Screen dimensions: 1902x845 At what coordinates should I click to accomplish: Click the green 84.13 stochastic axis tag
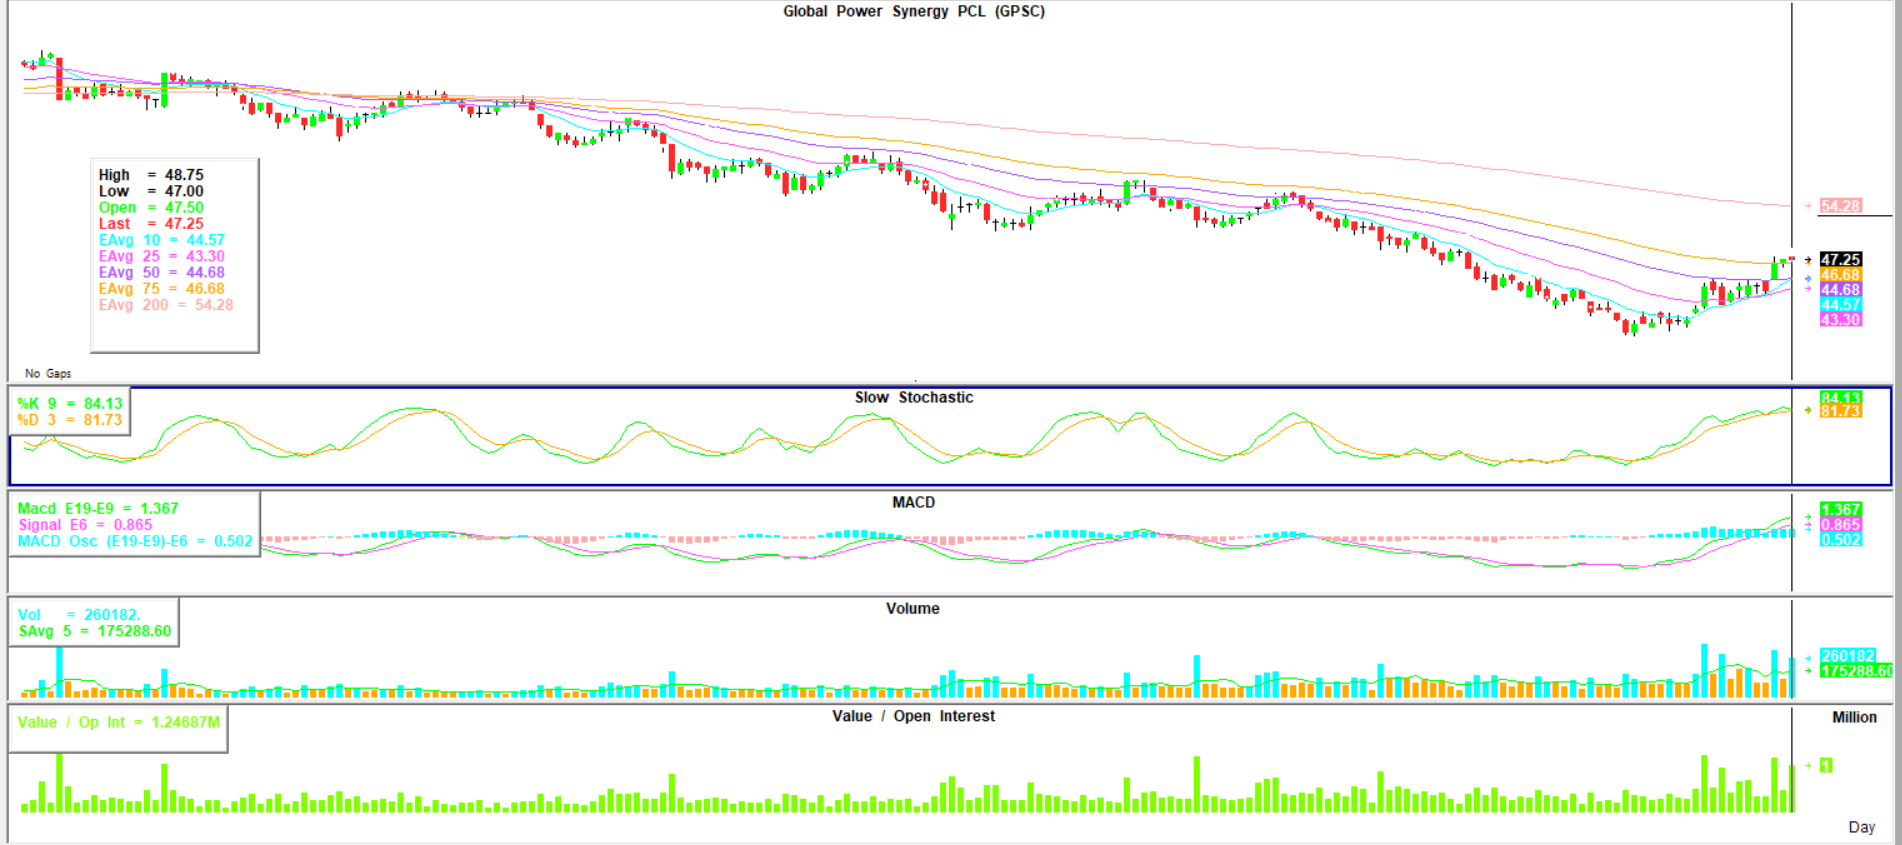(x=1840, y=398)
